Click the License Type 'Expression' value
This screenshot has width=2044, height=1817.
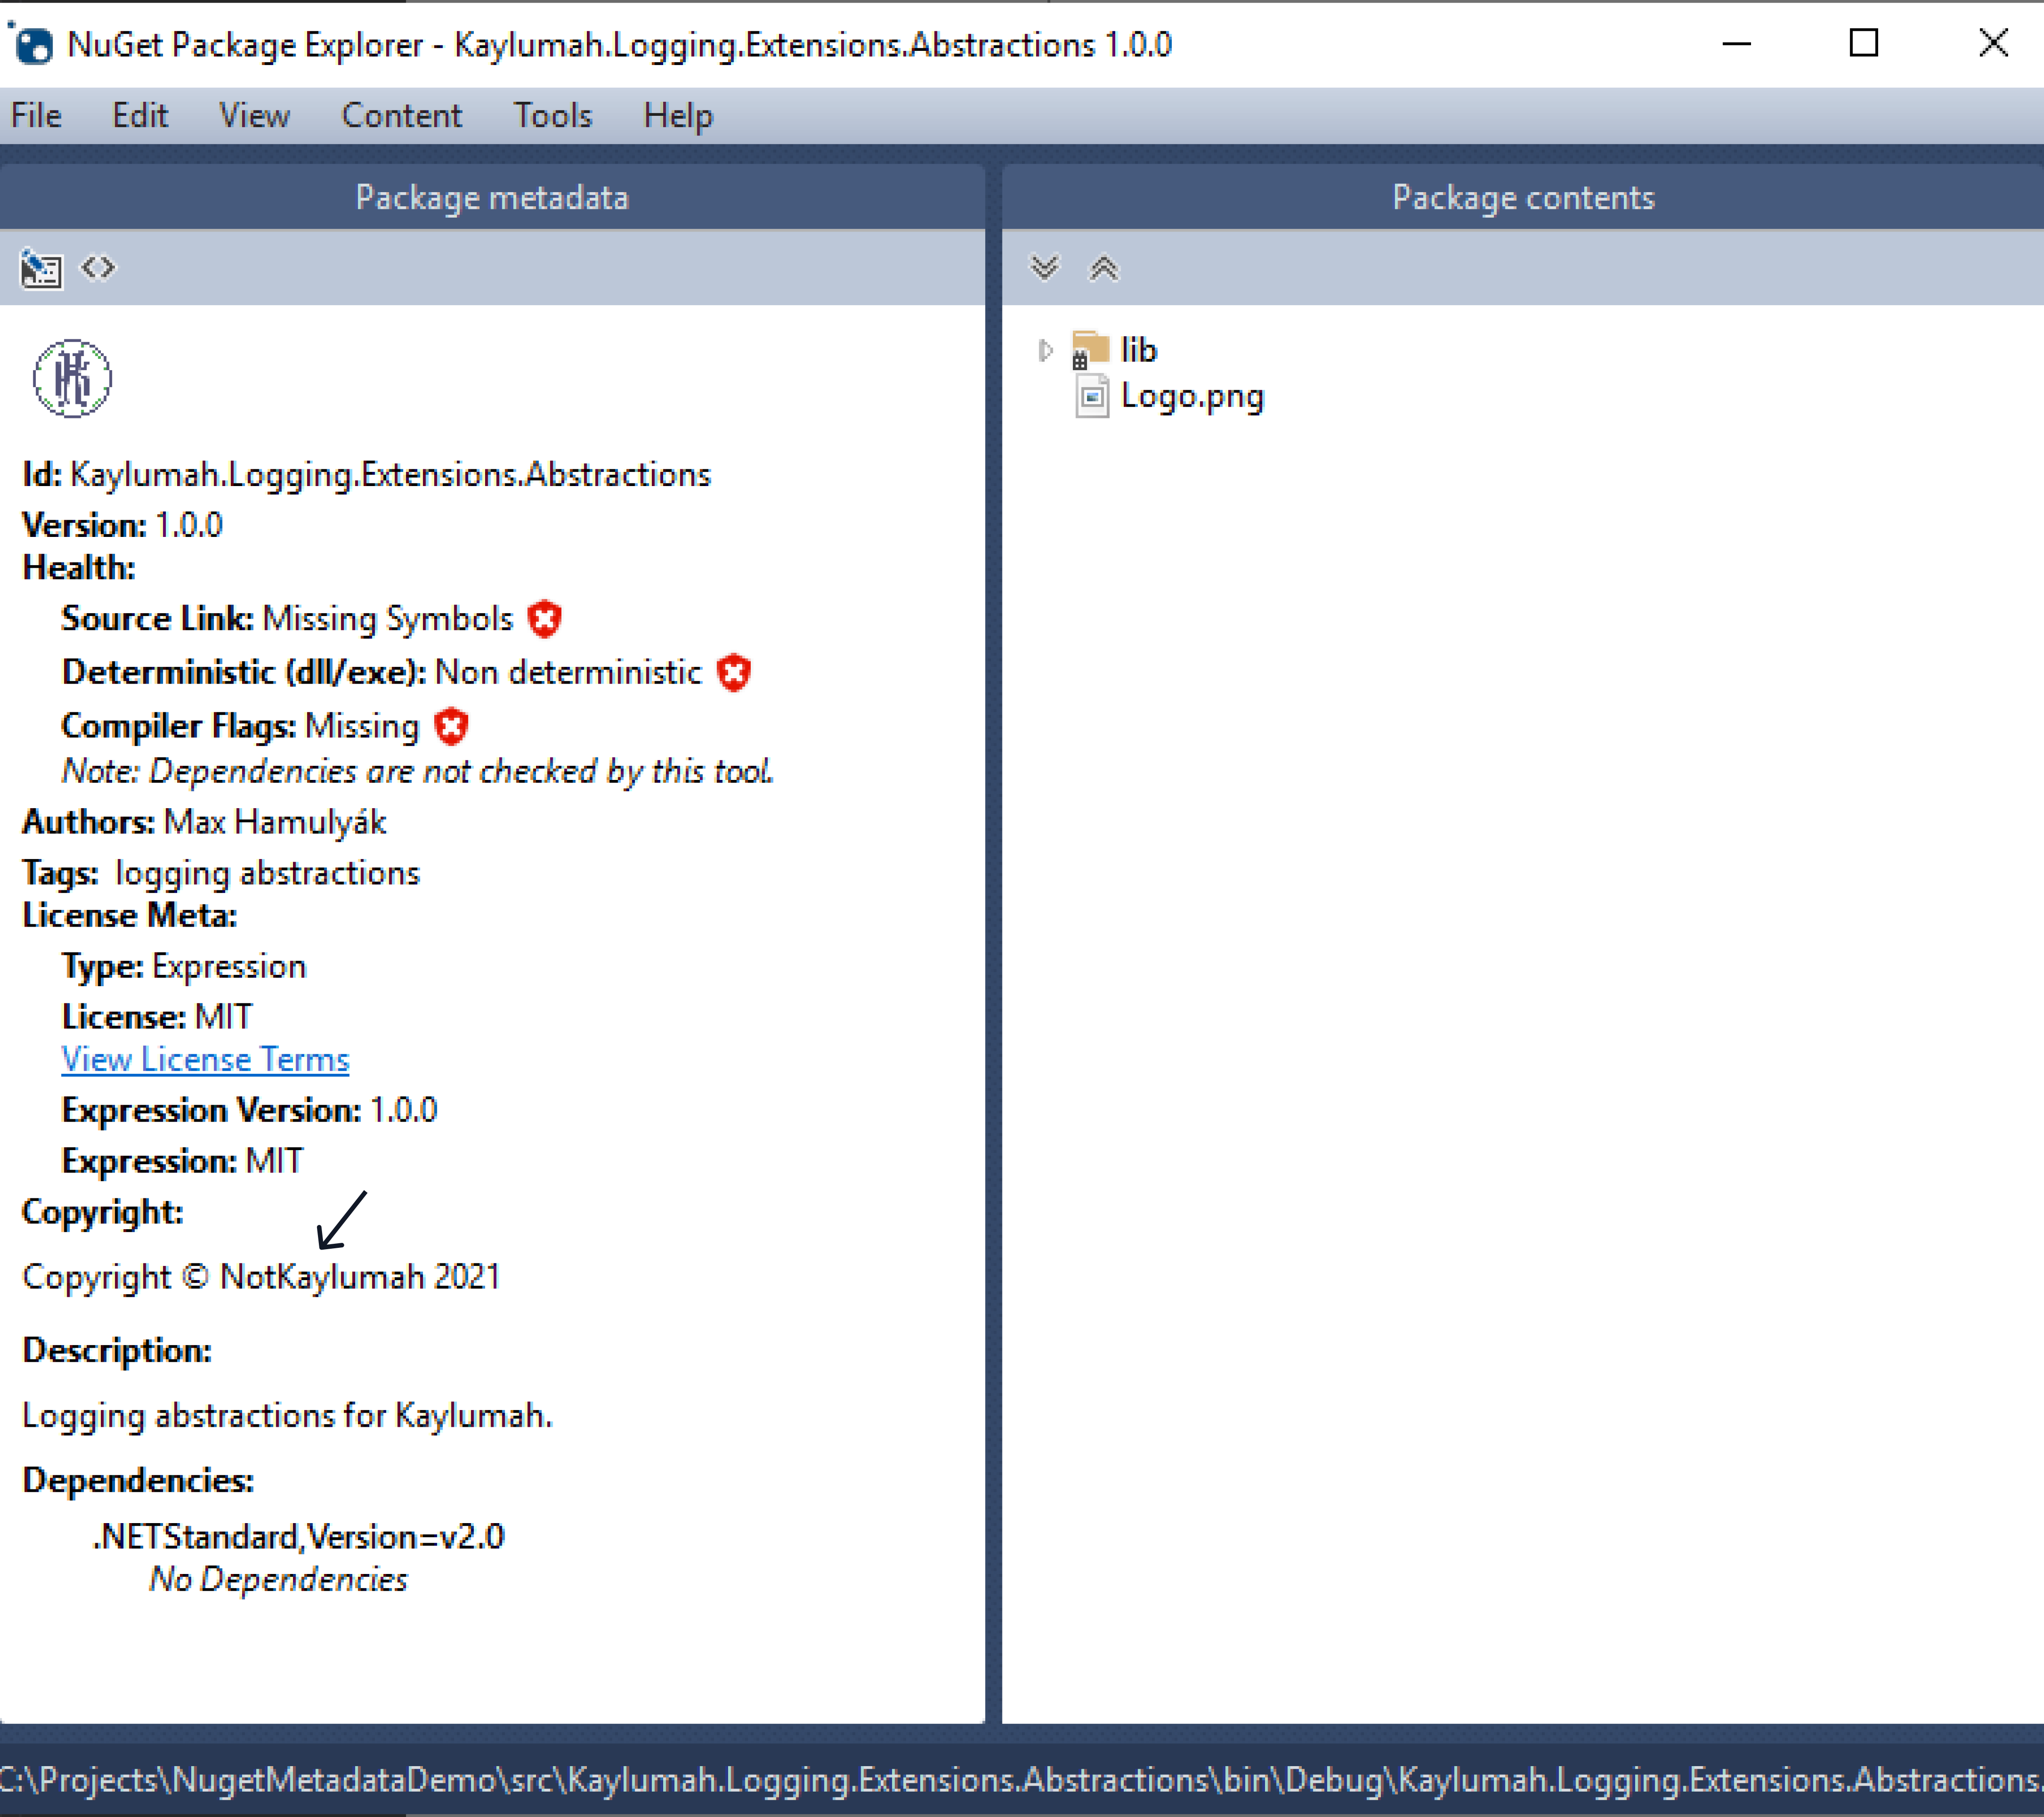click(x=229, y=966)
